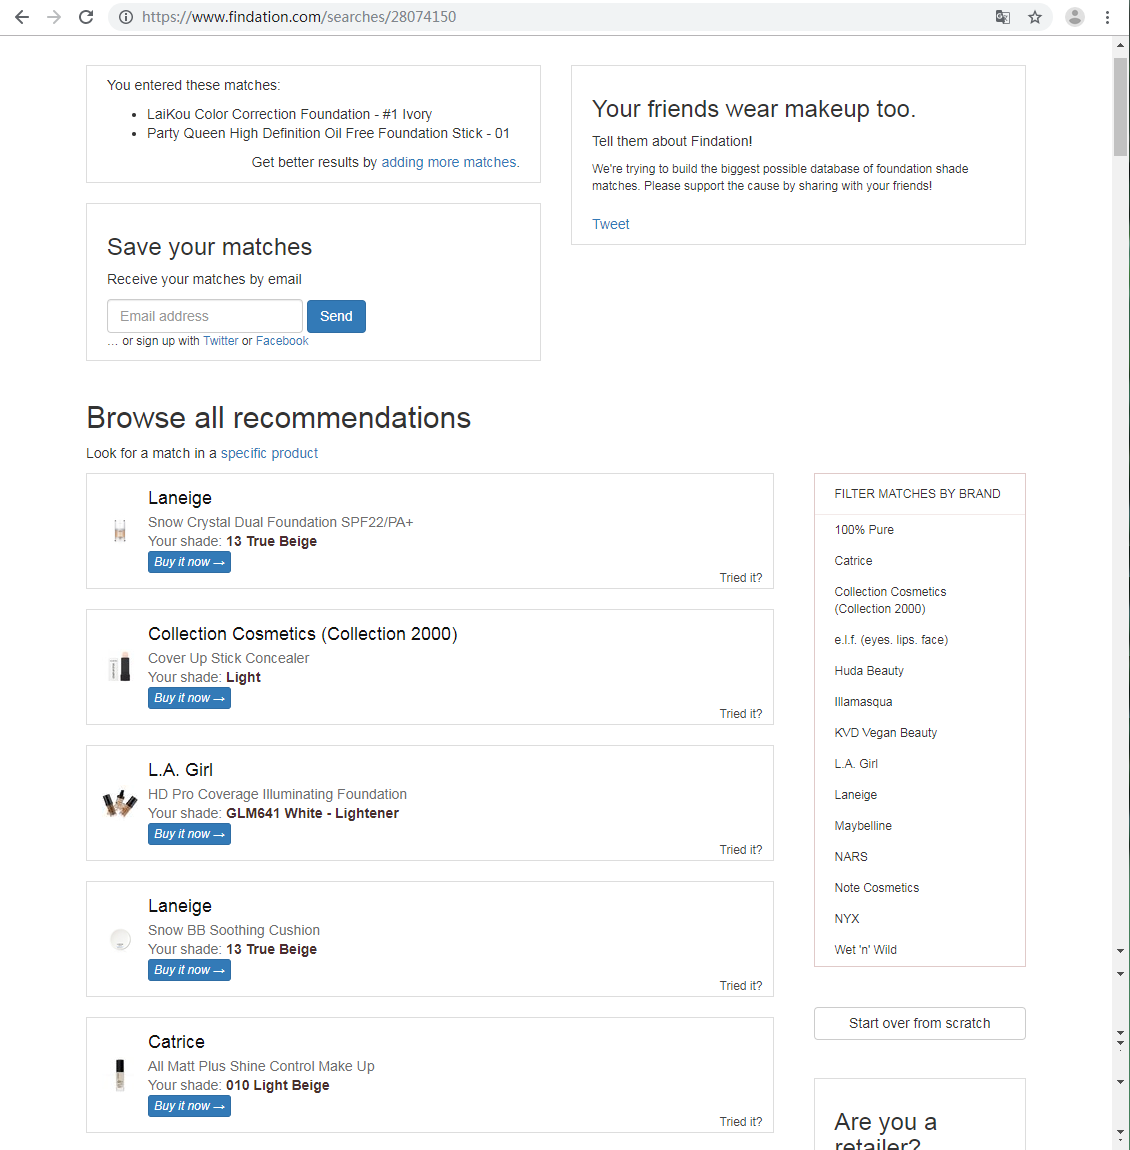Click the Snow BB Soothing Cushion thumbnail
The width and height of the screenshot is (1130, 1150).
[120, 939]
